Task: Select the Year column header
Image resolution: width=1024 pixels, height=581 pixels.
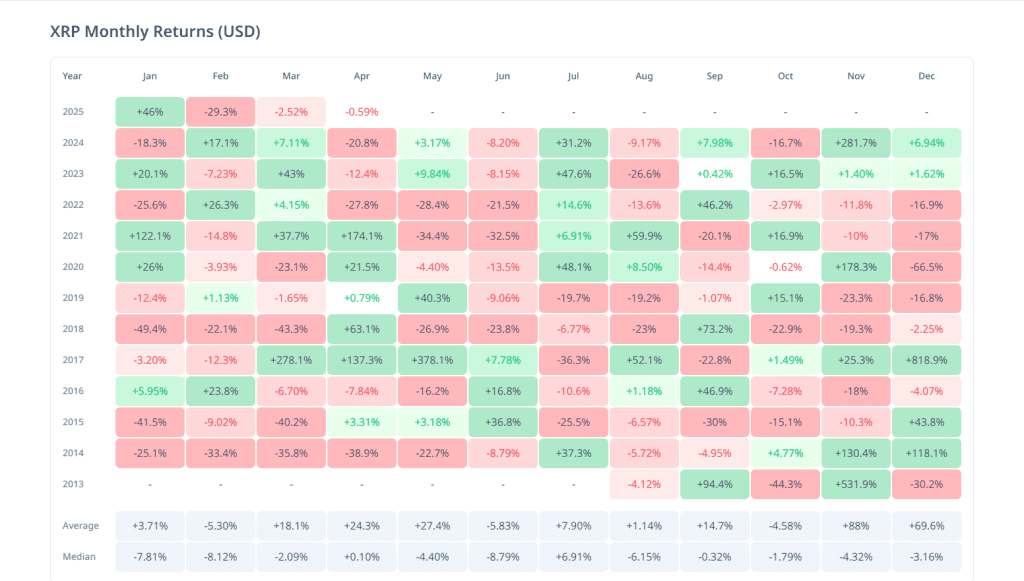Action: (x=72, y=76)
